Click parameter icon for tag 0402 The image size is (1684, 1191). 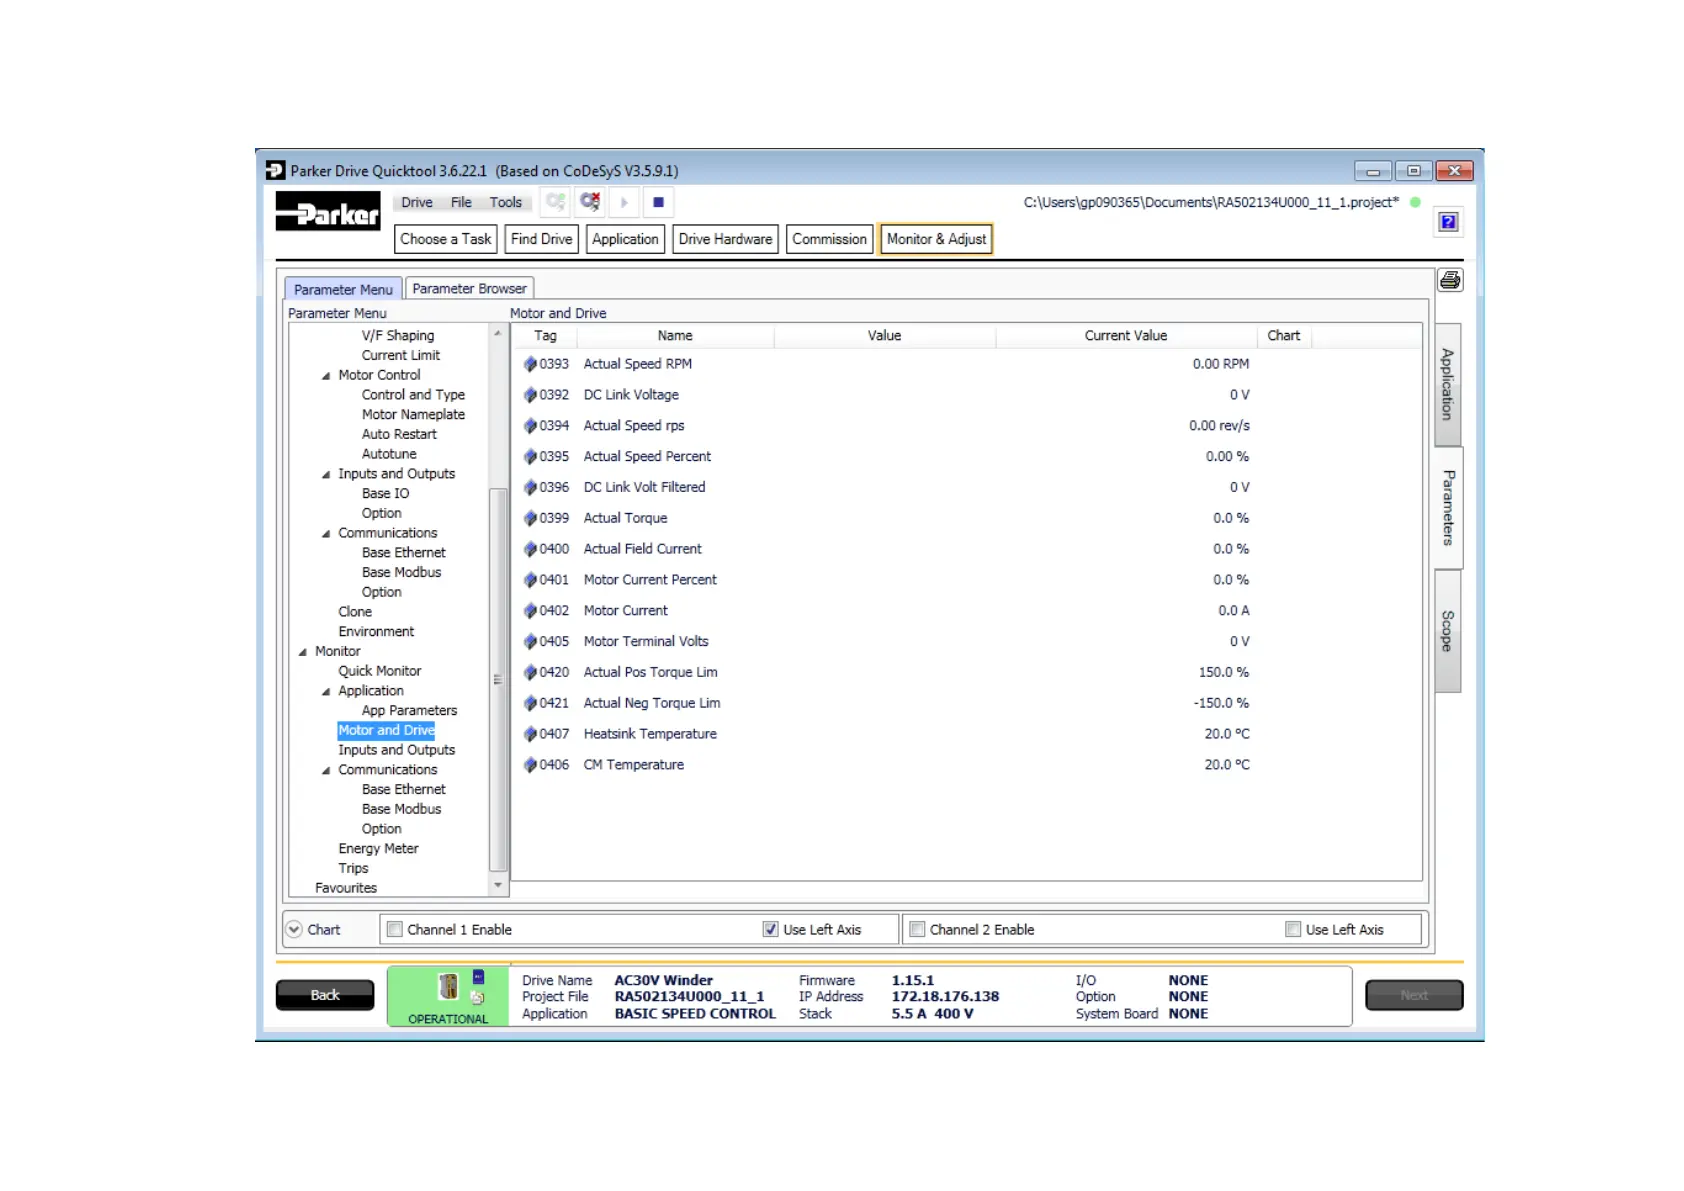tap(530, 611)
